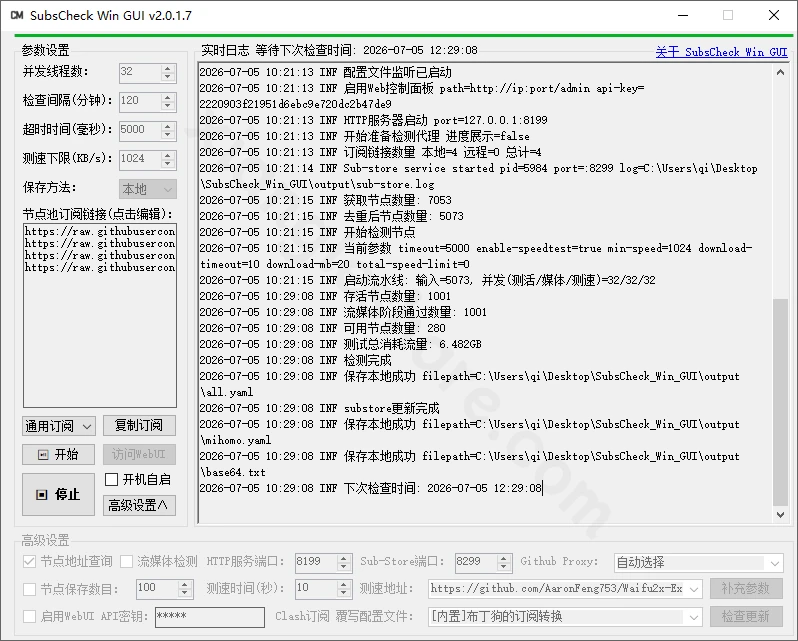Click the 节点保存数目 field showing 100
The height and width of the screenshot is (641, 798).
click(157, 589)
